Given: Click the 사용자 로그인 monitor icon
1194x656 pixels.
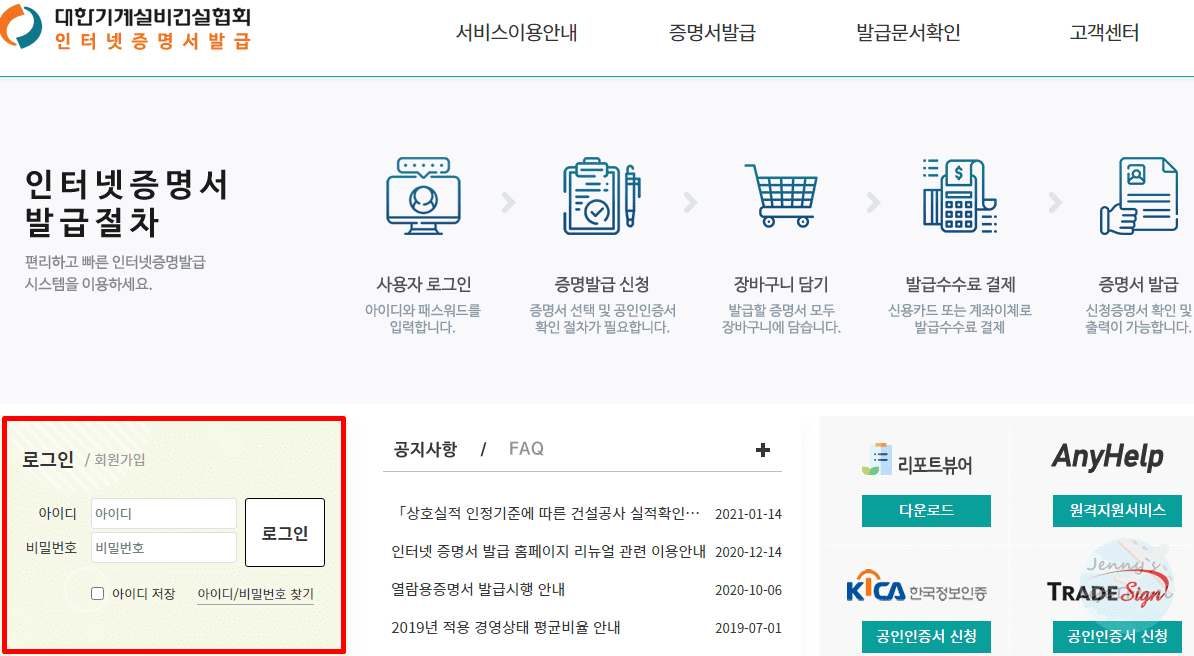Looking at the screenshot, I should (423, 197).
